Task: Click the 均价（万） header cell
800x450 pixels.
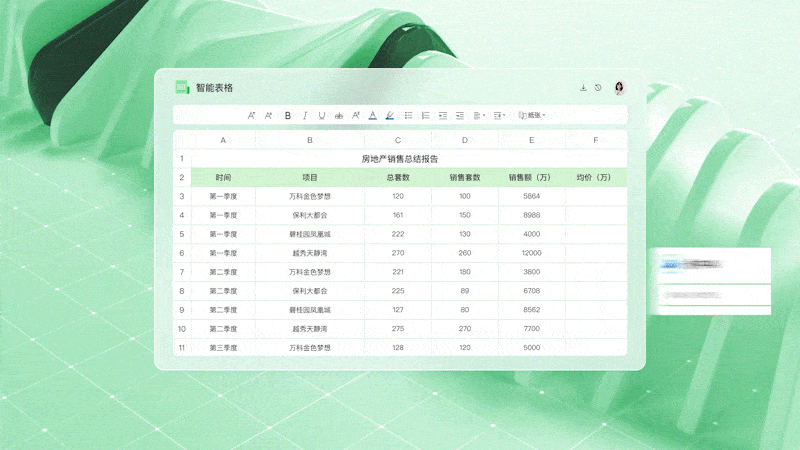Action: 595,178
